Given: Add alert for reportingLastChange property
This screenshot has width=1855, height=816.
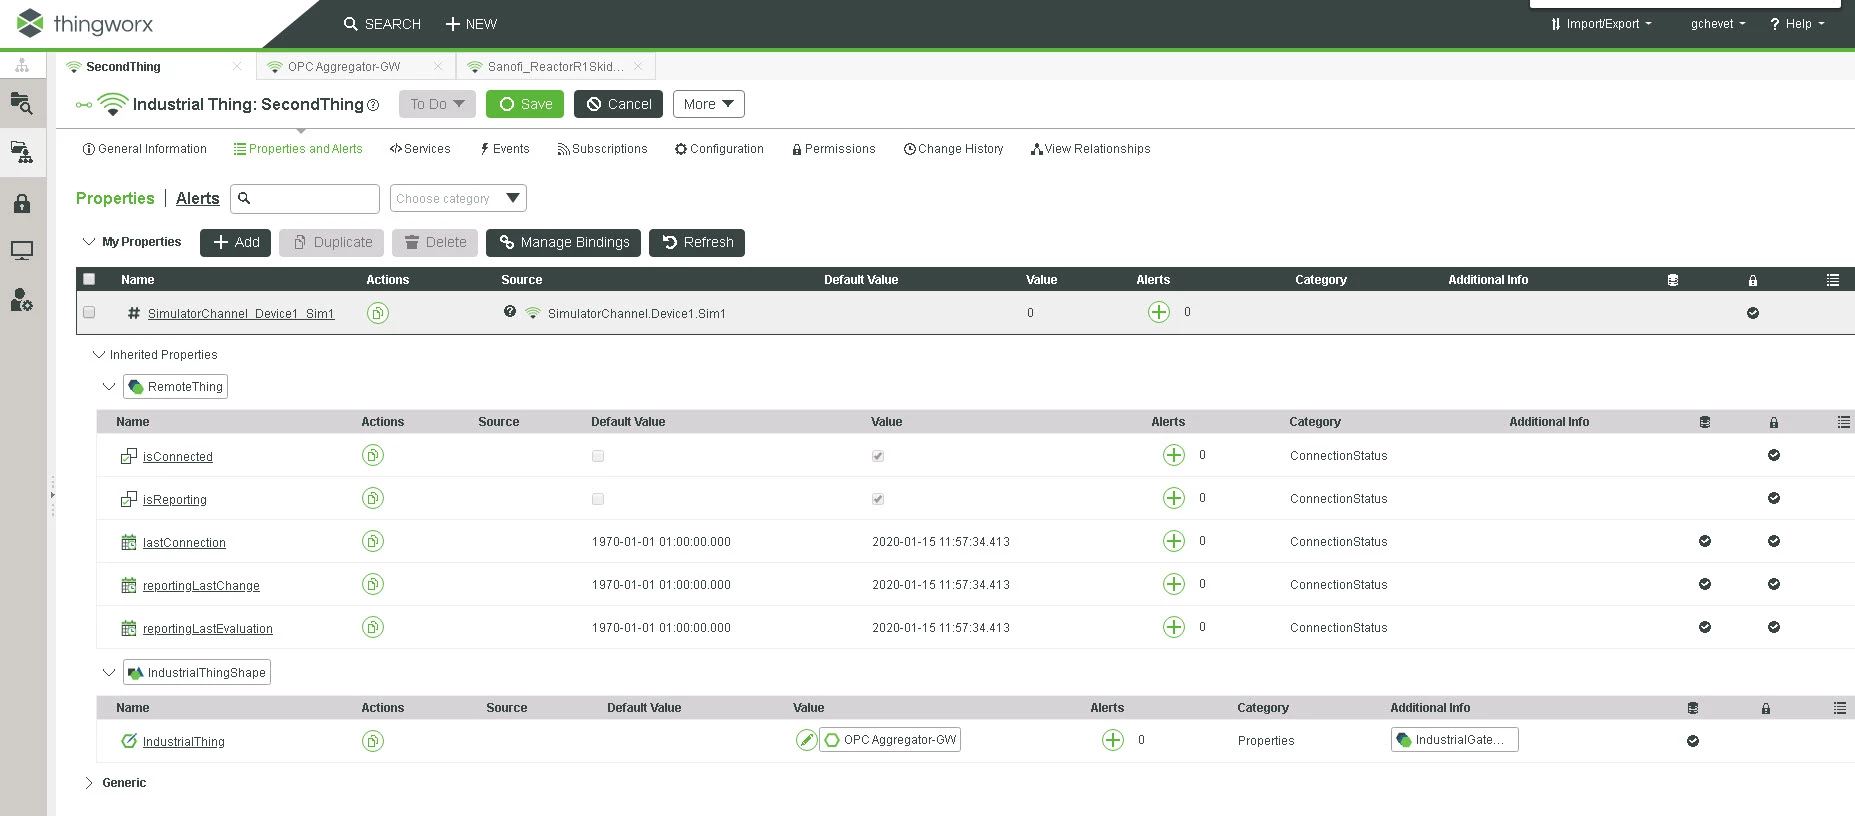Looking at the screenshot, I should click(1174, 585).
